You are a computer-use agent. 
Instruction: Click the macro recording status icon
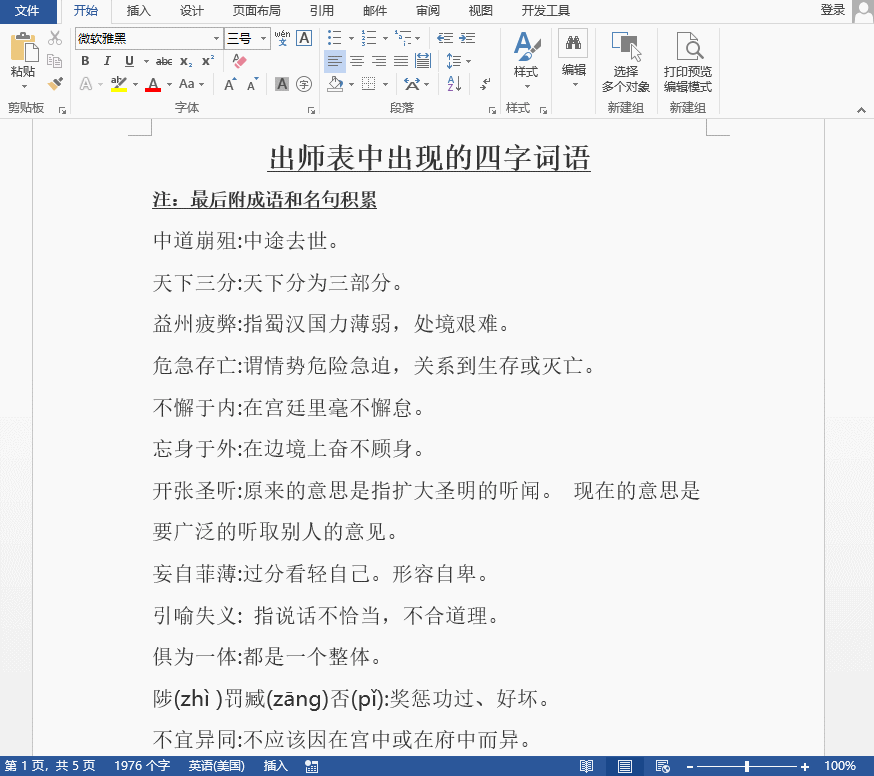(x=312, y=767)
